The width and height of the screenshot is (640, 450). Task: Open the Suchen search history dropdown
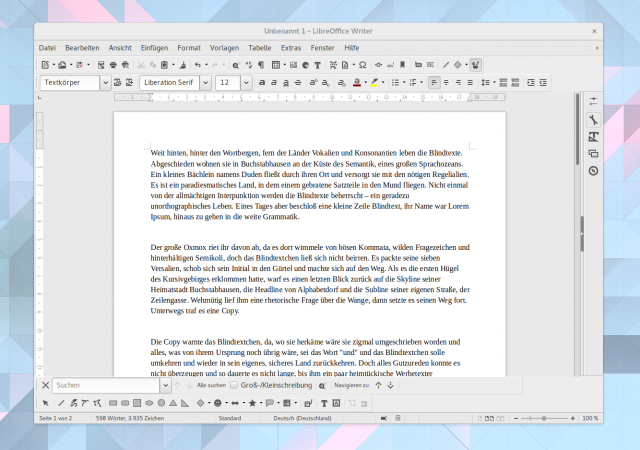165,385
